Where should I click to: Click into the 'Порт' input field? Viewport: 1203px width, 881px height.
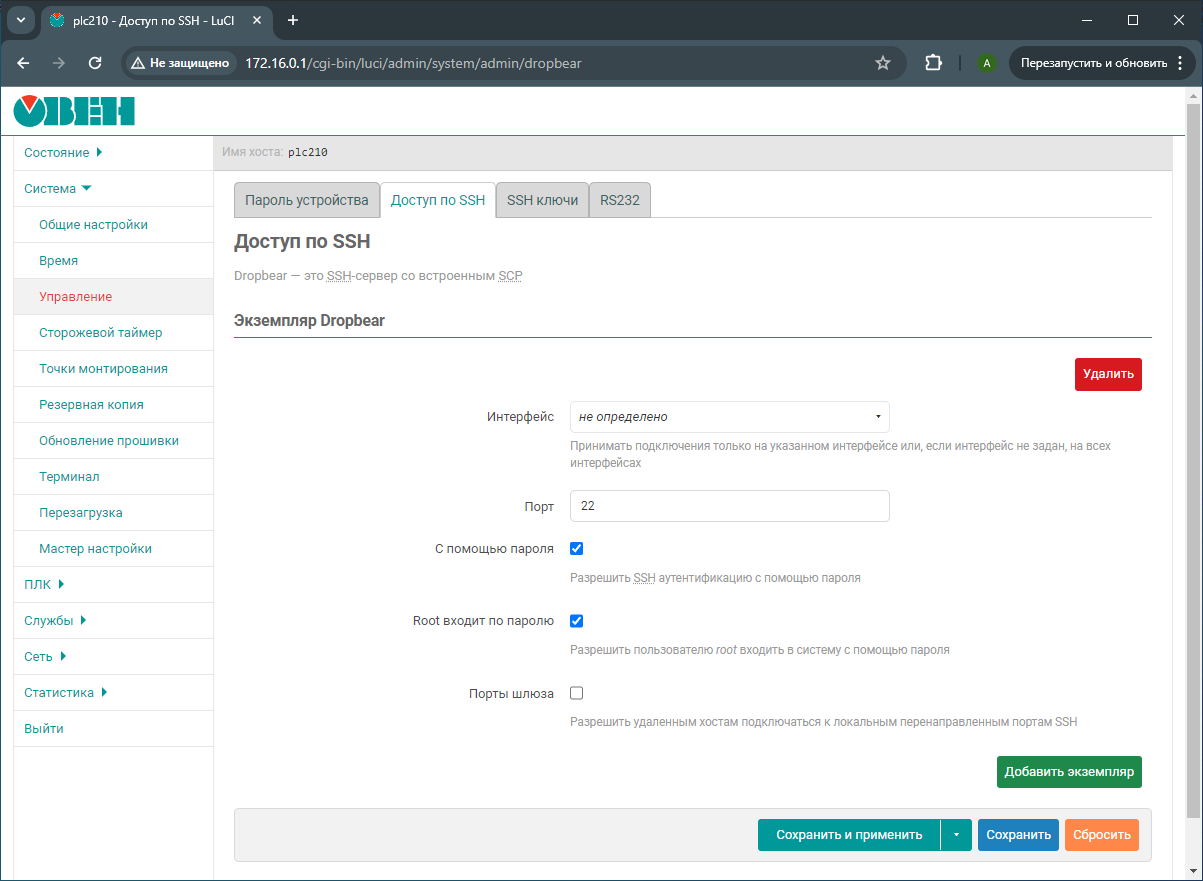tap(729, 506)
